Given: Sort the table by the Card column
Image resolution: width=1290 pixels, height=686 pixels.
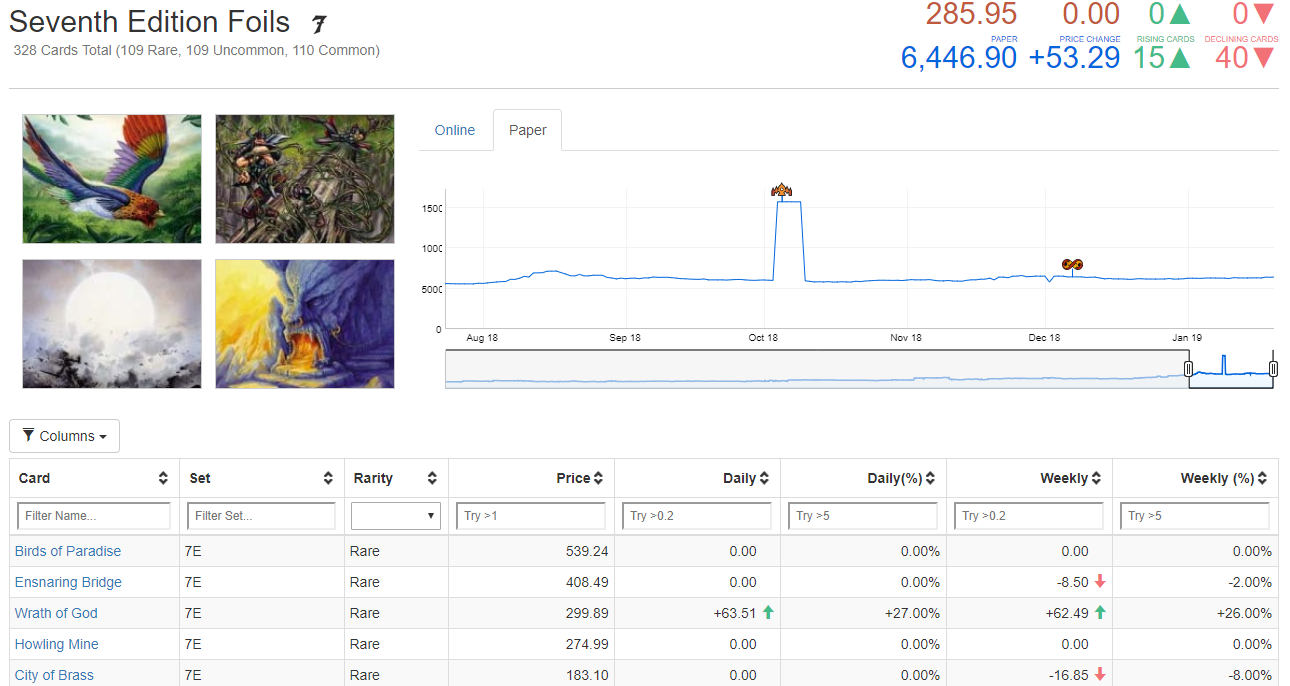Looking at the screenshot, I should 163,478.
